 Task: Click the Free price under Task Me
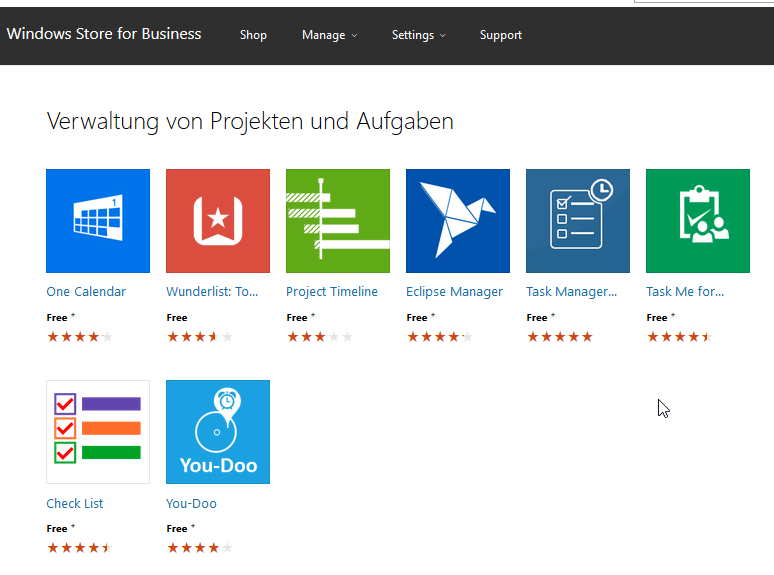point(657,318)
